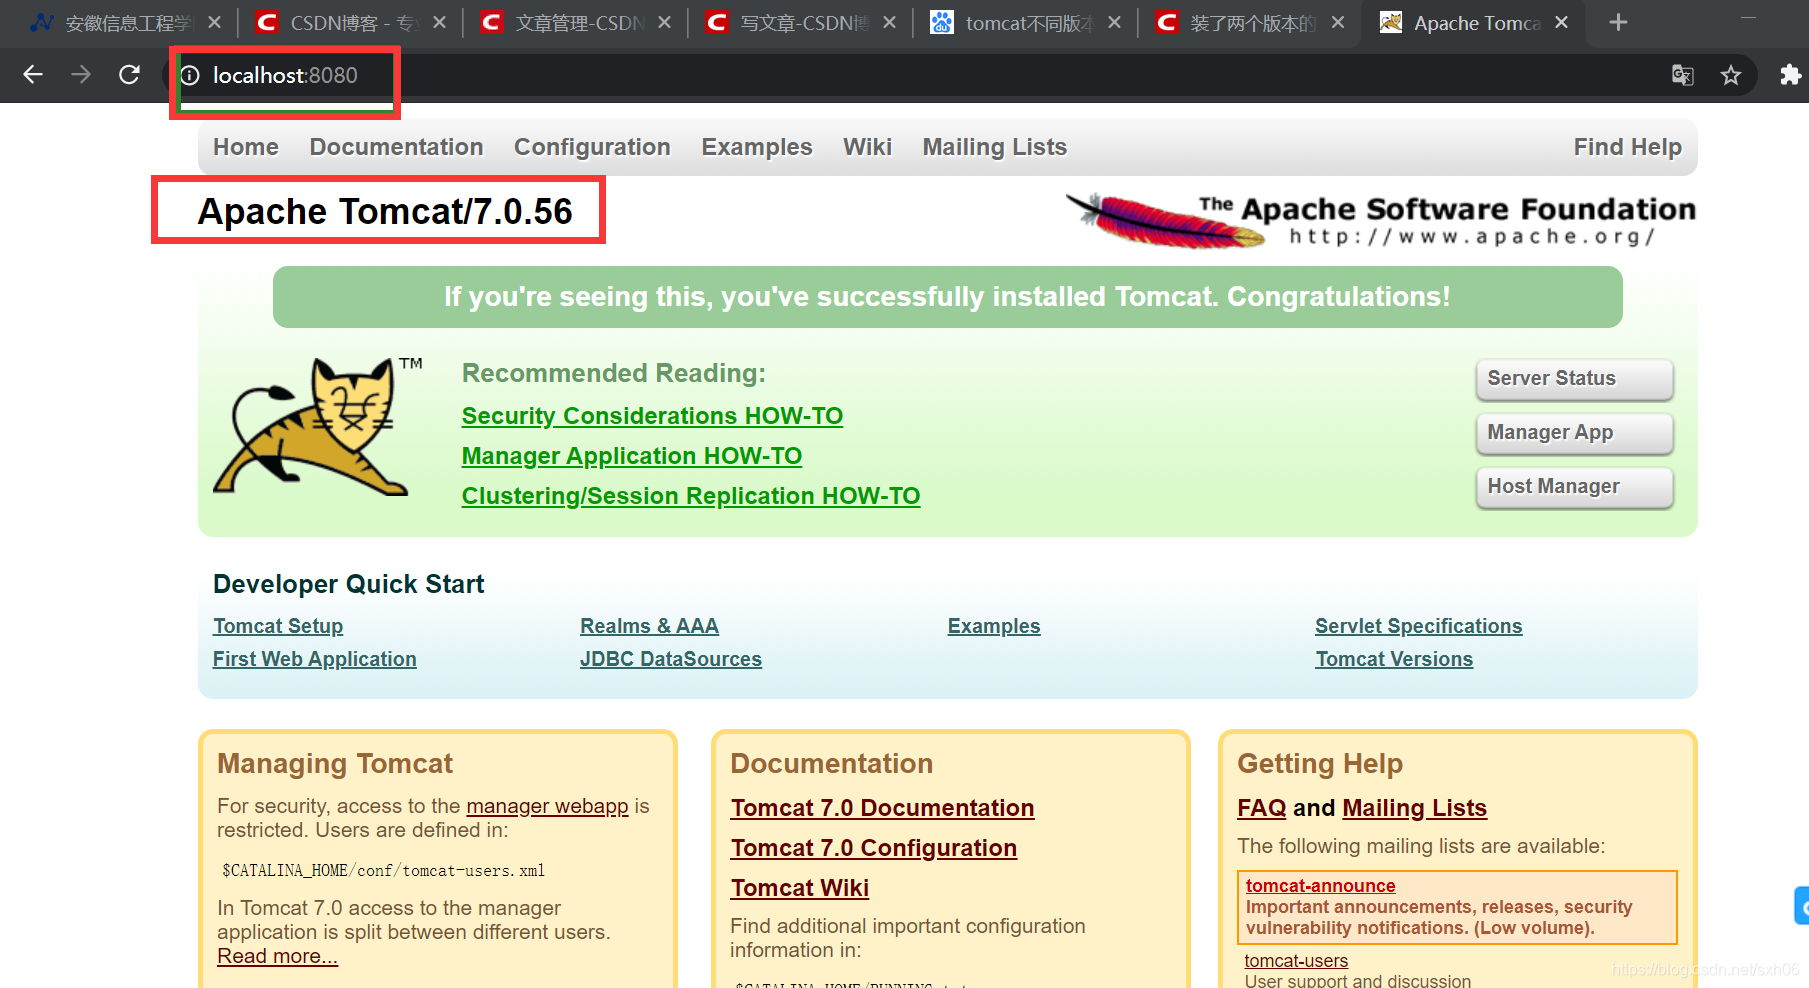This screenshot has width=1809, height=988.
Task: Open the Tomcat Versions link
Action: coord(1394,659)
